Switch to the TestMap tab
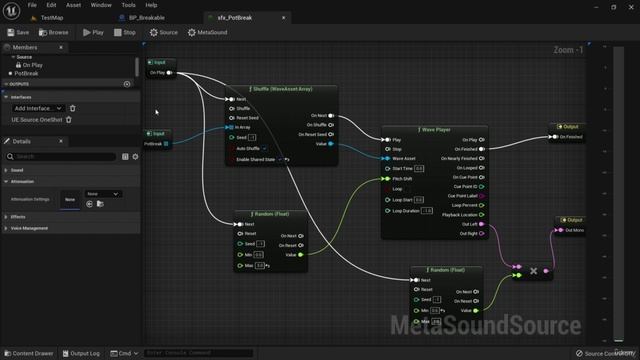The width and height of the screenshot is (640, 360). (52, 18)
